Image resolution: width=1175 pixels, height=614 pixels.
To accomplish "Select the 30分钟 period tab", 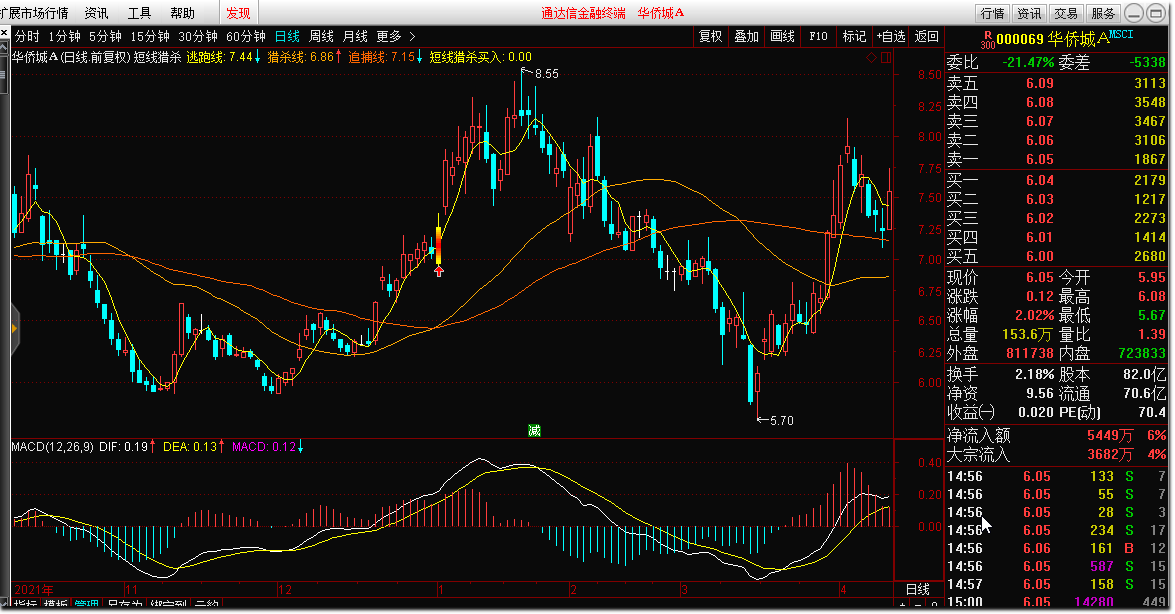I will tap(198, 36).
